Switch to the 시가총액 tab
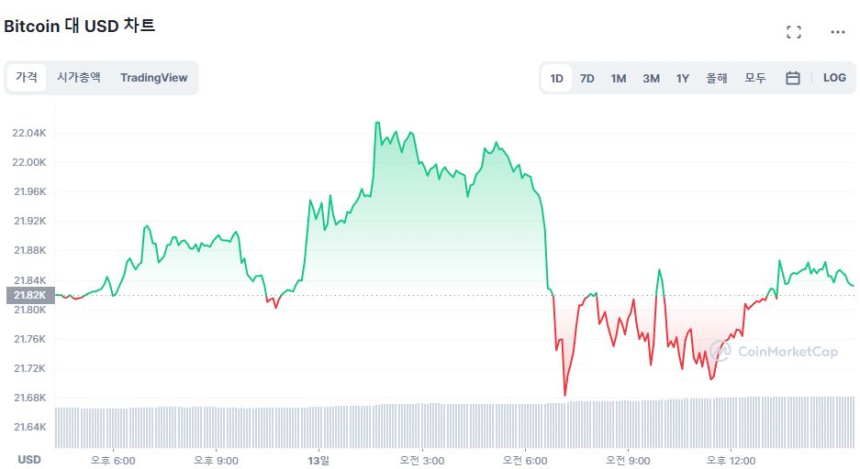This screenshot has height=469, width=860. click(78, 77)
